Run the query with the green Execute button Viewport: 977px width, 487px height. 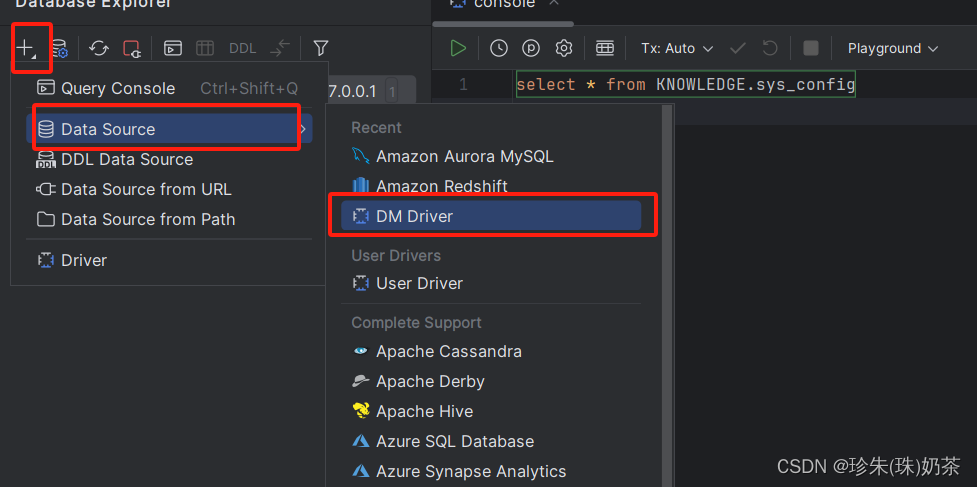pos(459,48)
